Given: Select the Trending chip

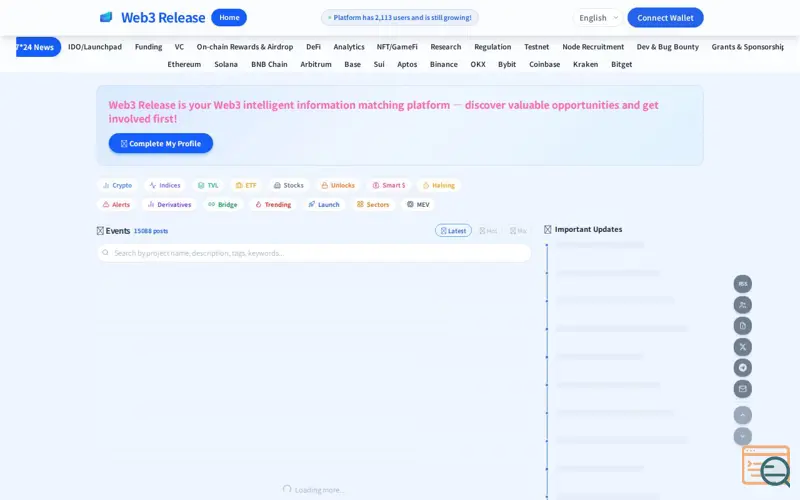Looking at the screenshot, I should pos(273,205).
